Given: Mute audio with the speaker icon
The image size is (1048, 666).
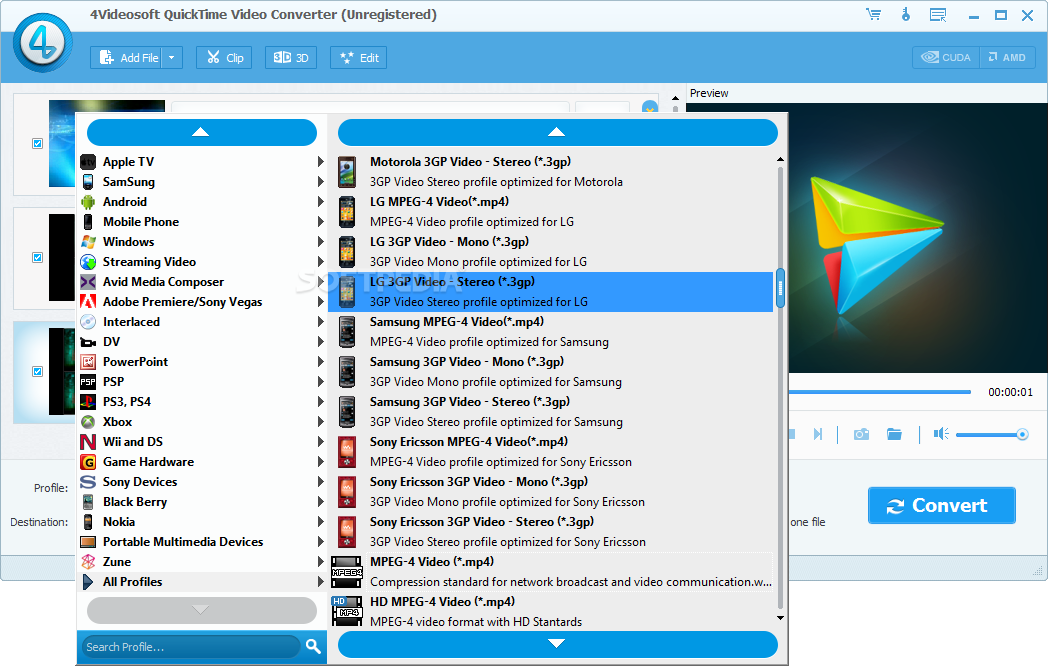Looking at the screenshot, I should click(x=941, y=434).
